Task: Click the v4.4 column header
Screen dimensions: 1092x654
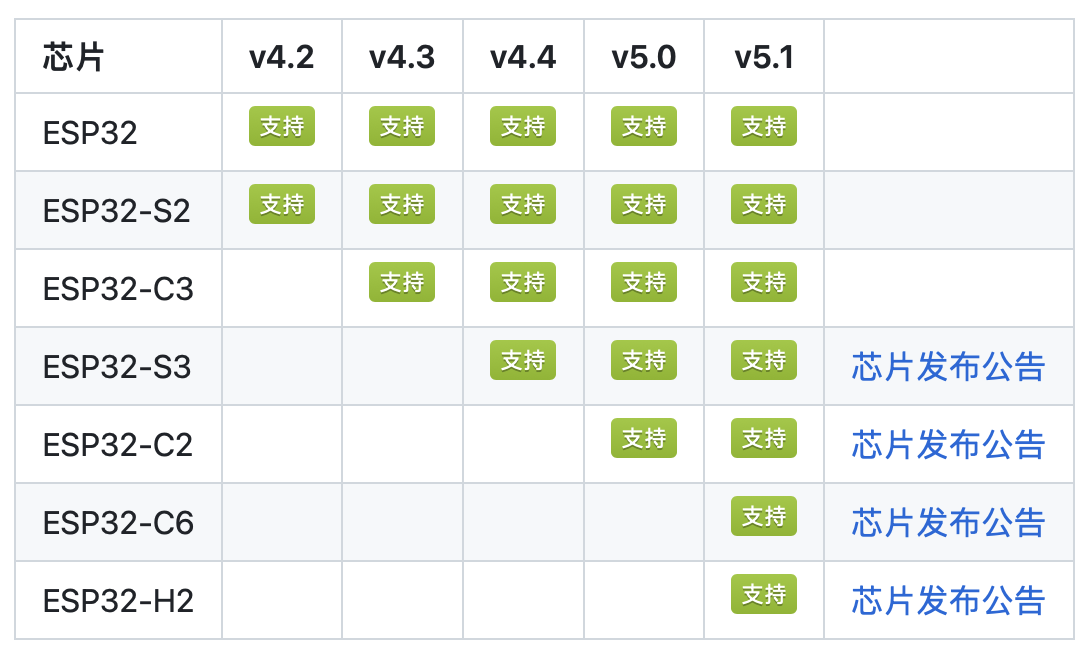Action: [x=523, y=57]
